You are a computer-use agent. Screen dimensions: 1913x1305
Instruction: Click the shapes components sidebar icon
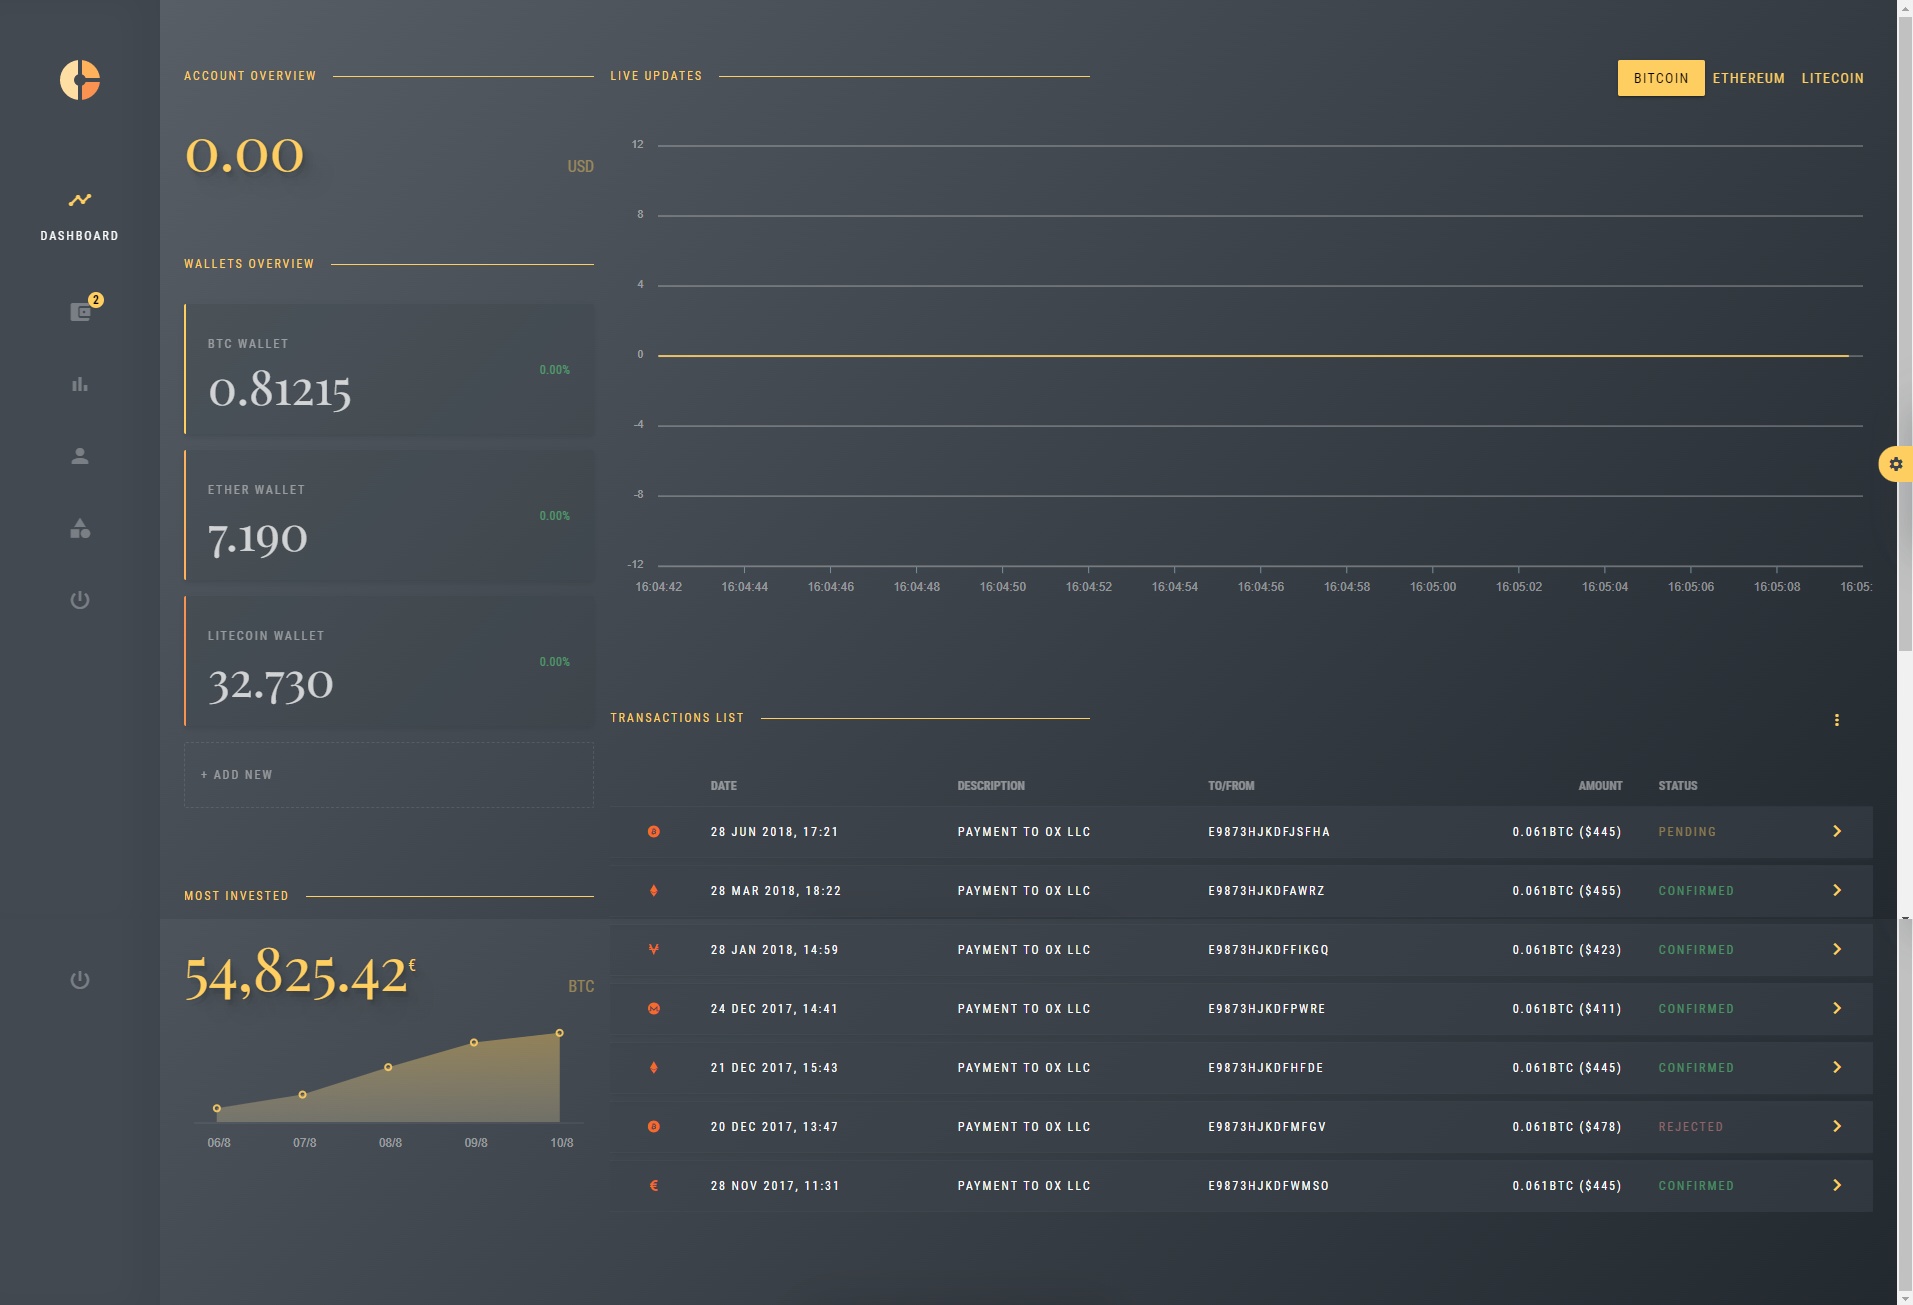tap(80, 528)
